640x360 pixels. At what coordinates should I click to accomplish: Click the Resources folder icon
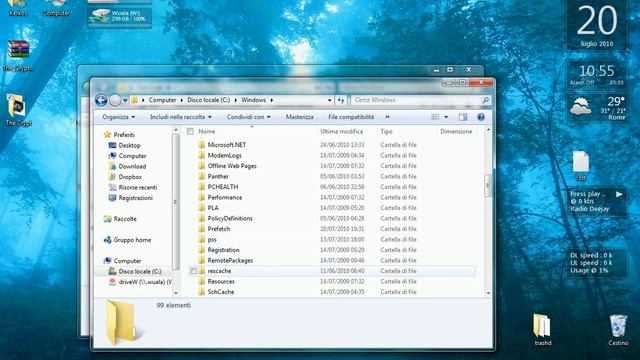click(x=201, y=282)
